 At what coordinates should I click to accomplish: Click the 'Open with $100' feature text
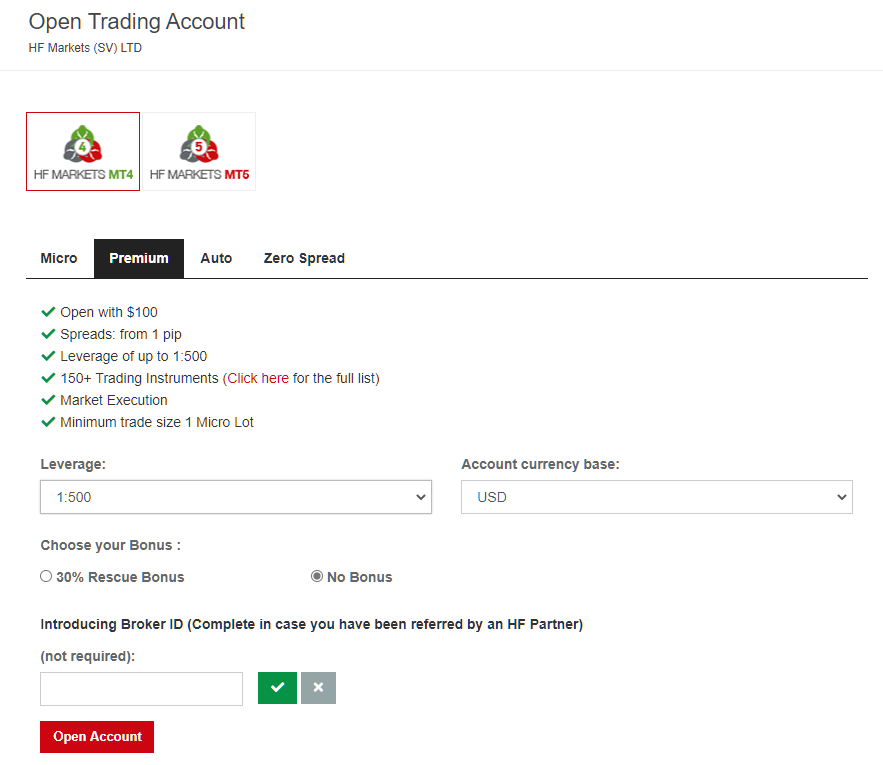pyautogui.click(x=109, y=312)
